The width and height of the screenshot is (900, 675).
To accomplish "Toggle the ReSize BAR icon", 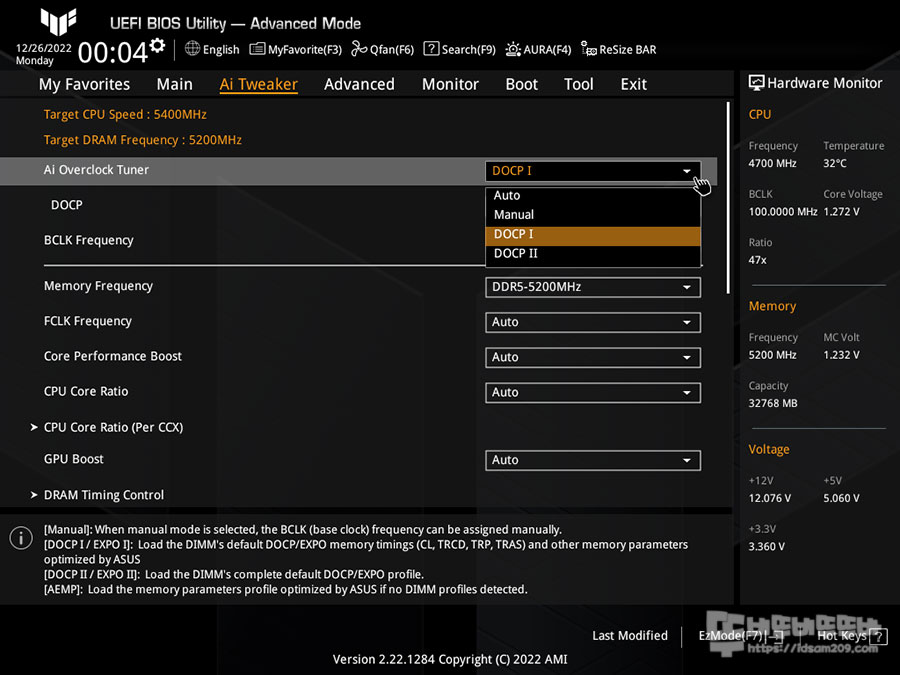I will [x=588, y=49].
